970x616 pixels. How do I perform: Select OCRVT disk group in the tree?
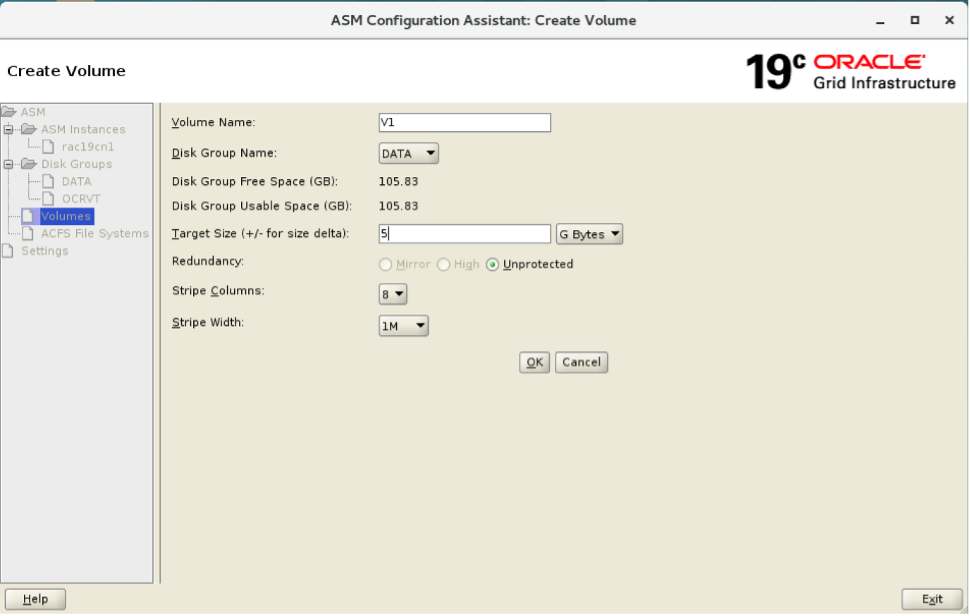coord(81,199)
